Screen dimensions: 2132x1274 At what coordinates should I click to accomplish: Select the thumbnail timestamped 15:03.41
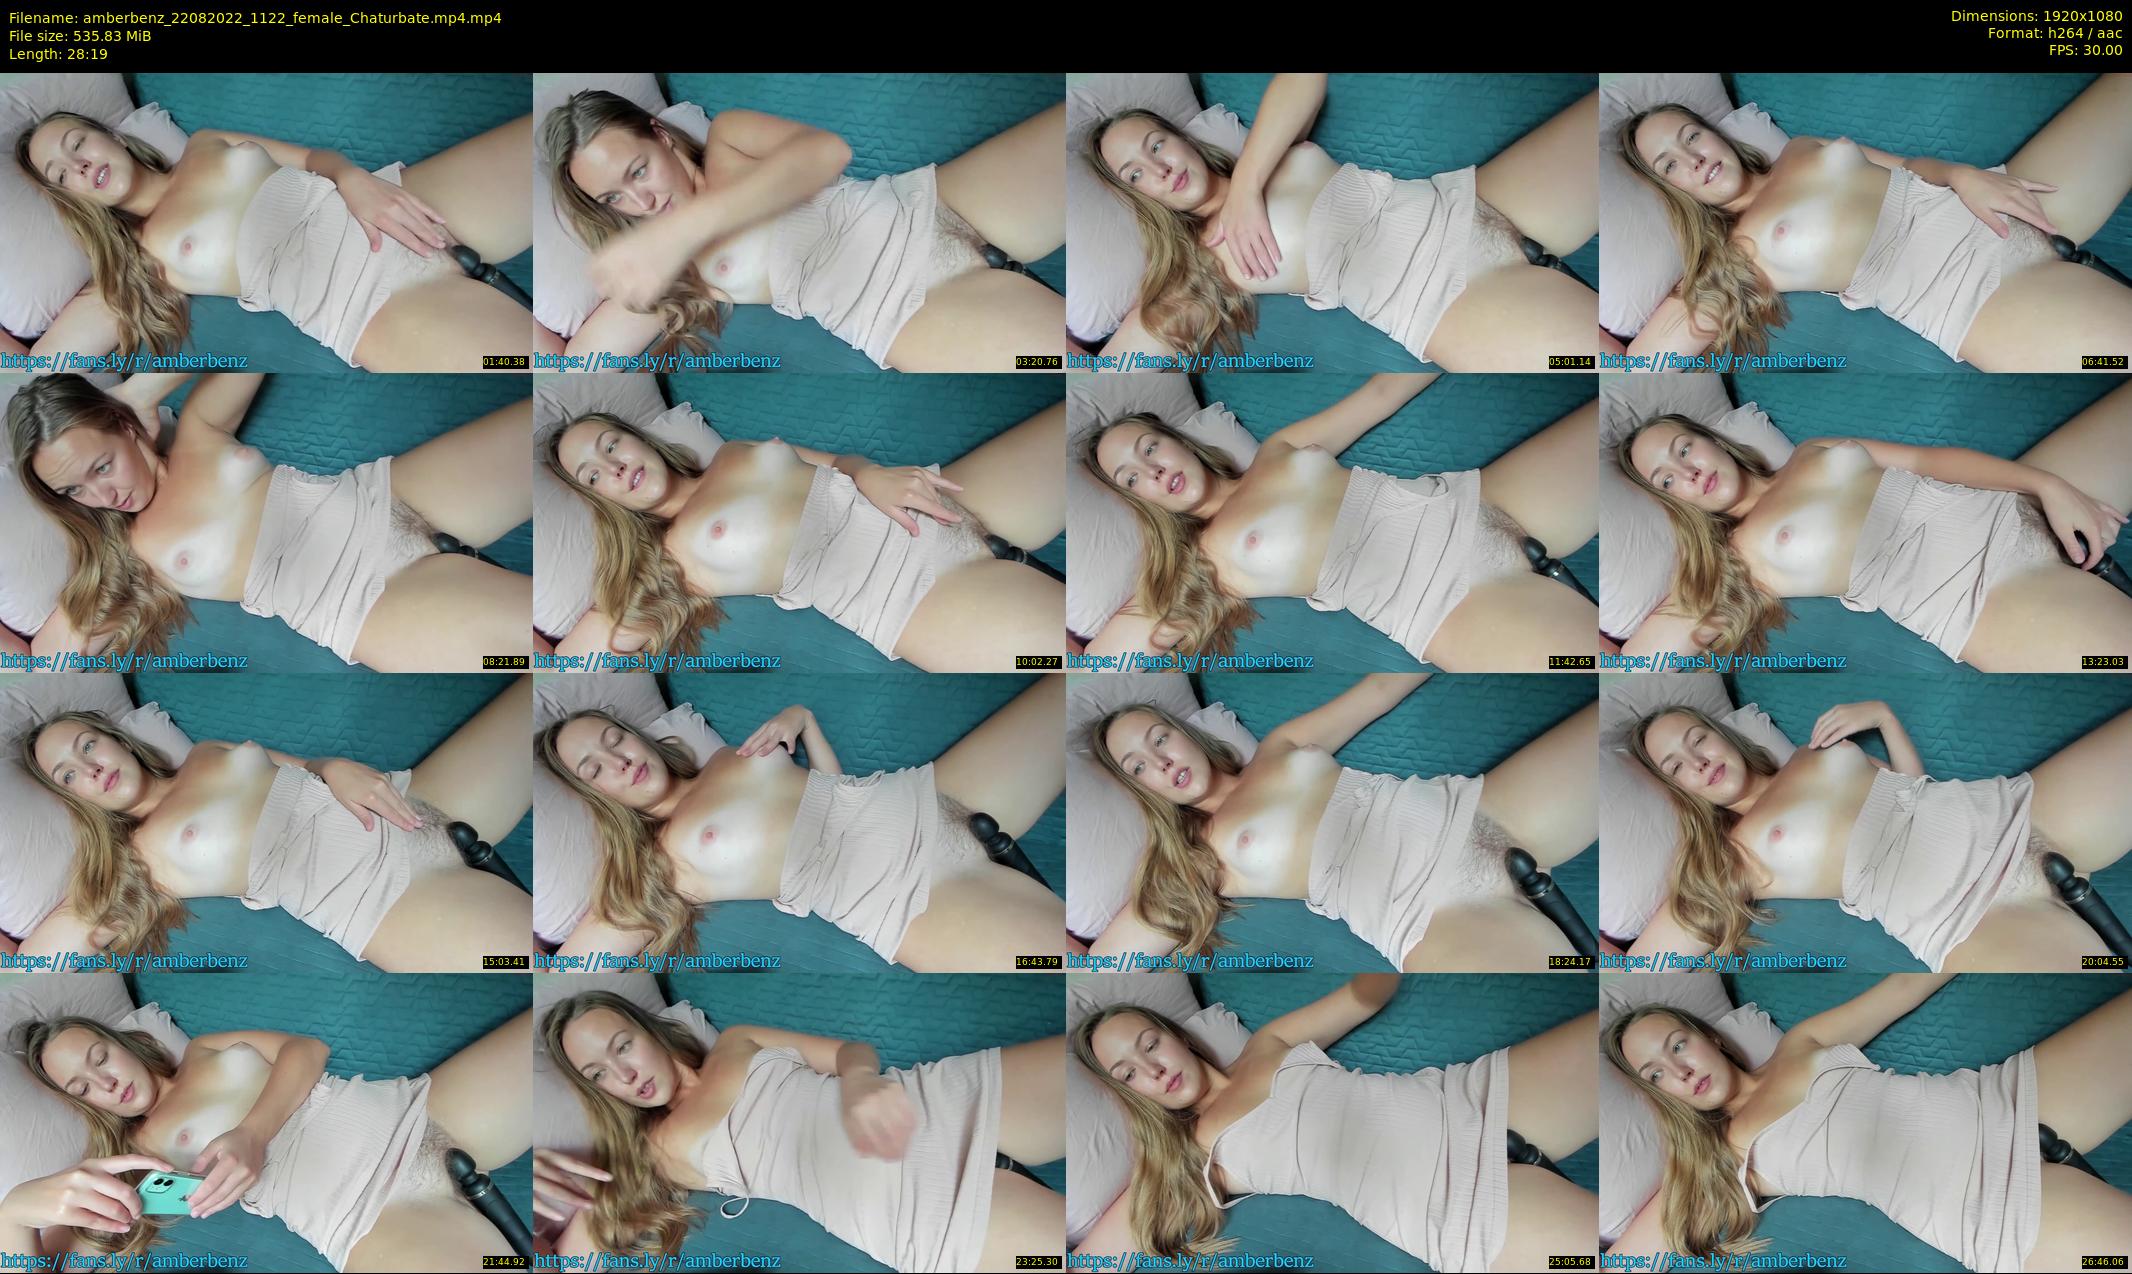266,822
